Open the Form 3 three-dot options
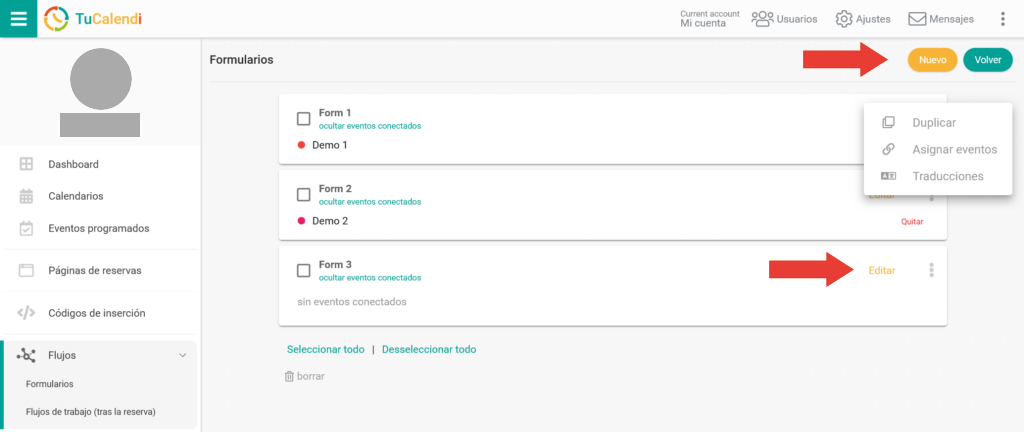The height and width of the screenshot is (432, 1024). (931, 270)
